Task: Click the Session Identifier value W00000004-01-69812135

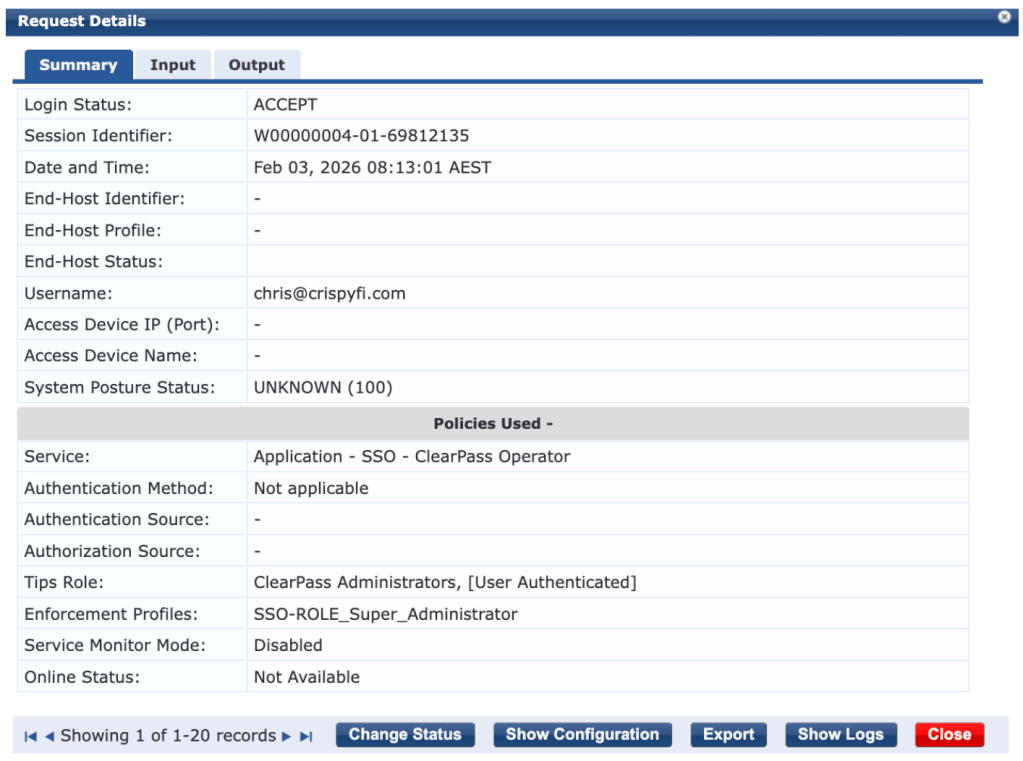Action: [x=361, y=136]
